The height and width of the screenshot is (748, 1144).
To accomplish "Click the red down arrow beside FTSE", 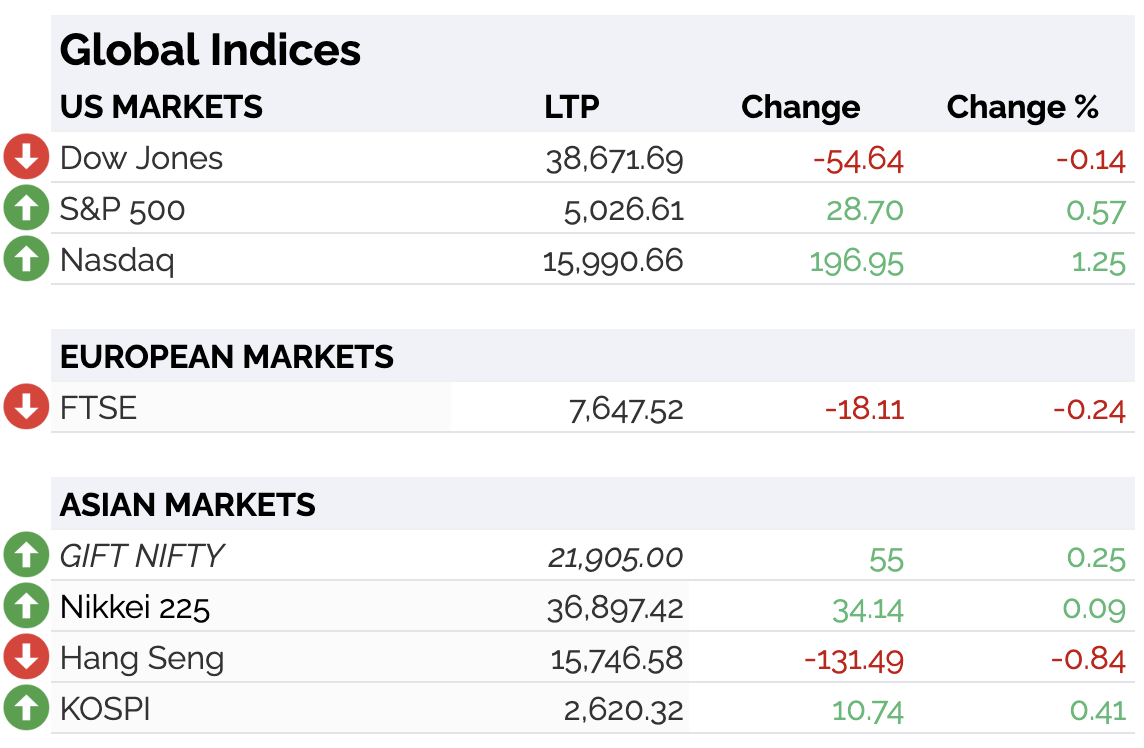I will click(x=26, y=406).
